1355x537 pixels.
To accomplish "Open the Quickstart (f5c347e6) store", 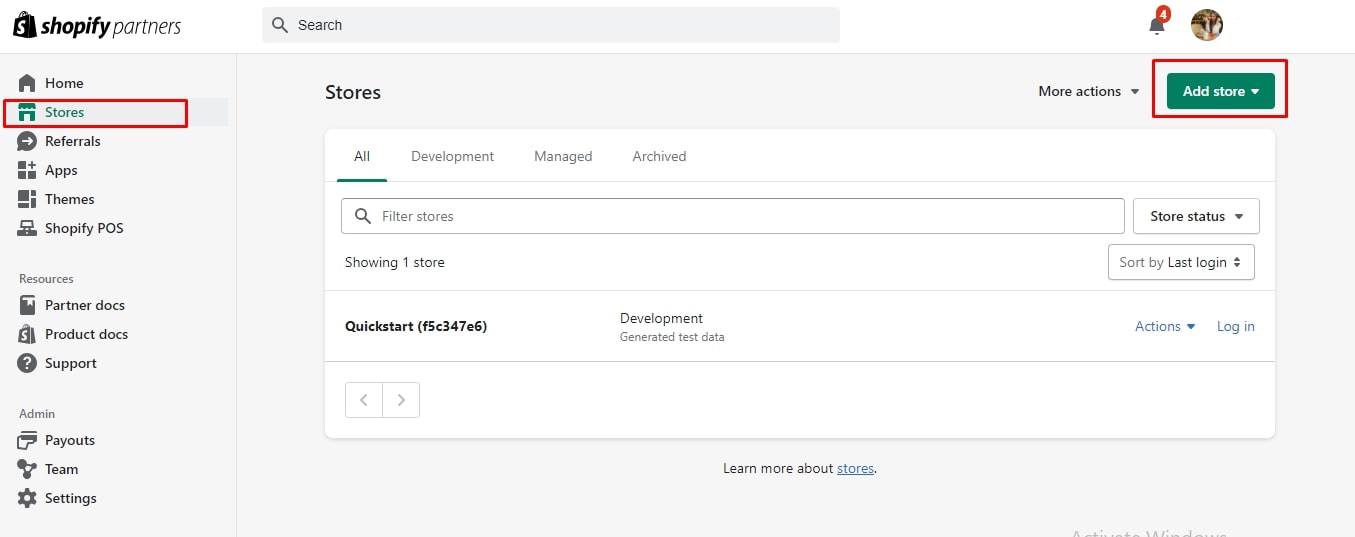I will pos(416,326).
